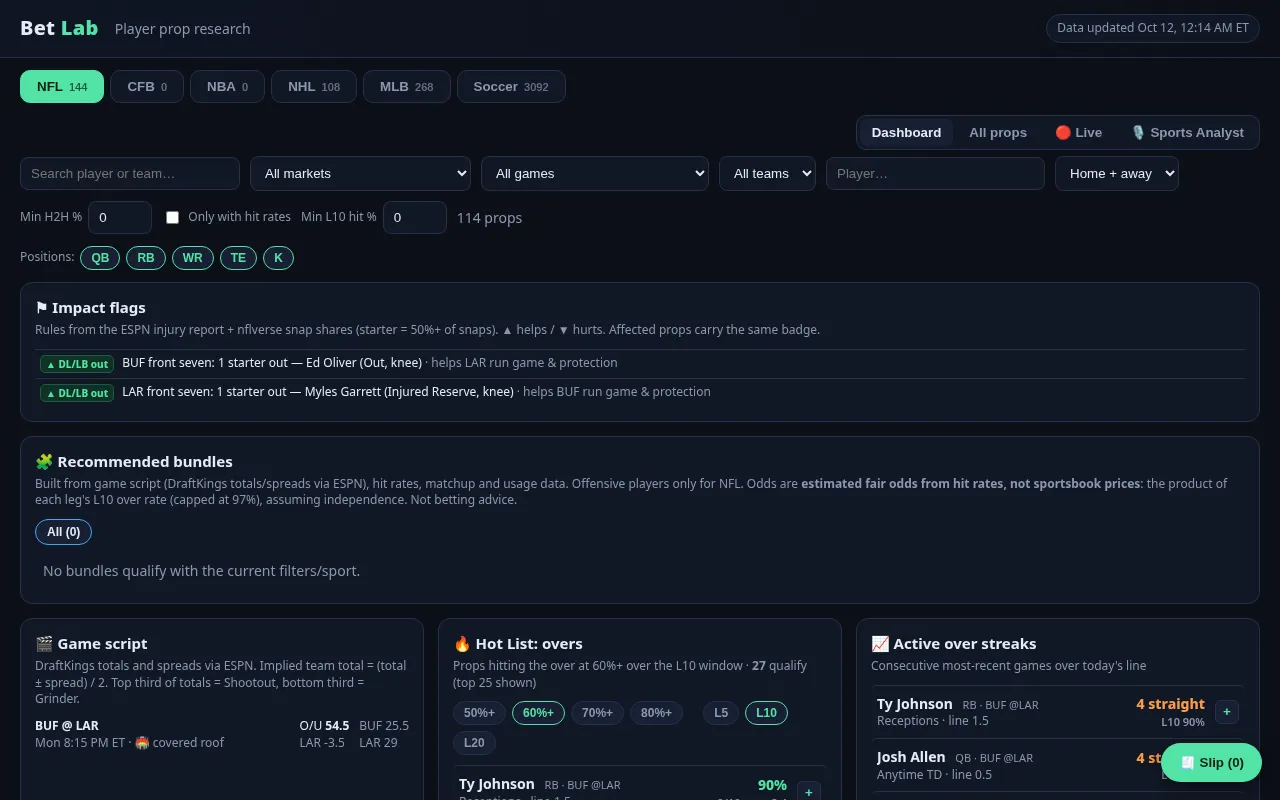Click the Min H2H % number field
Image resolution: width=1280 pixels, height=800 pixels.
pyautogui.click(x=120, y=217)
